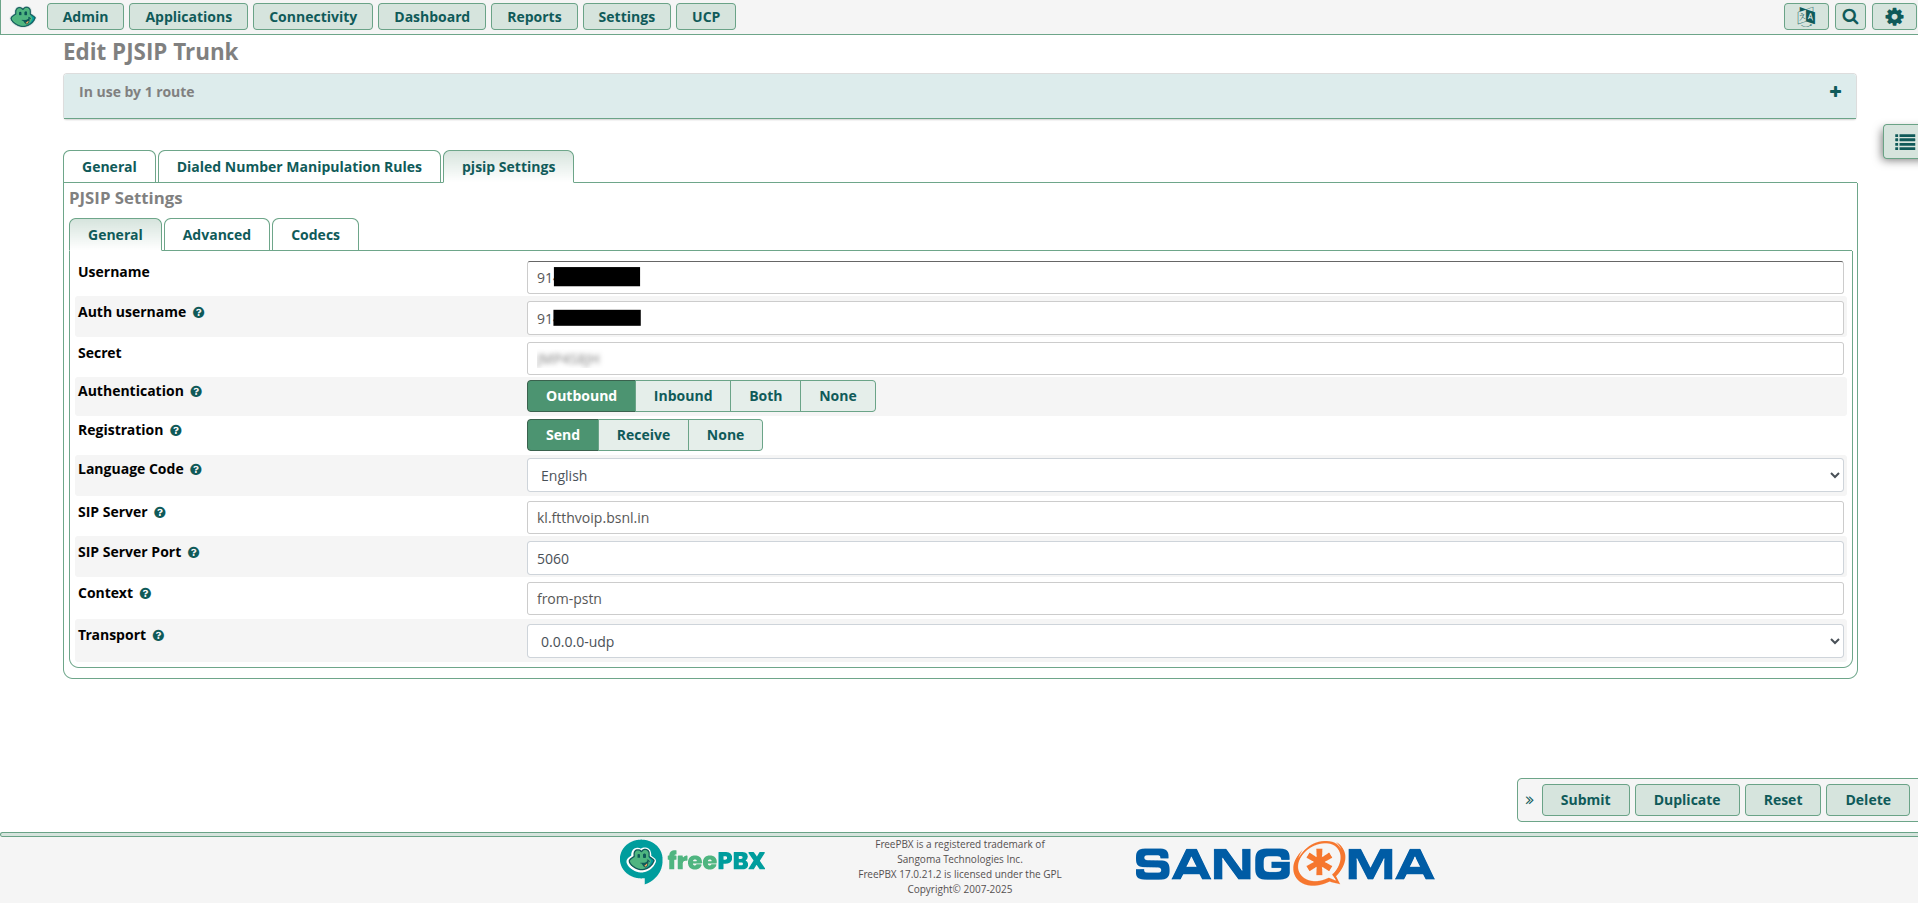Set Registration to Receive
This screenshot has height=903, width=1918.
pos(643,435)
